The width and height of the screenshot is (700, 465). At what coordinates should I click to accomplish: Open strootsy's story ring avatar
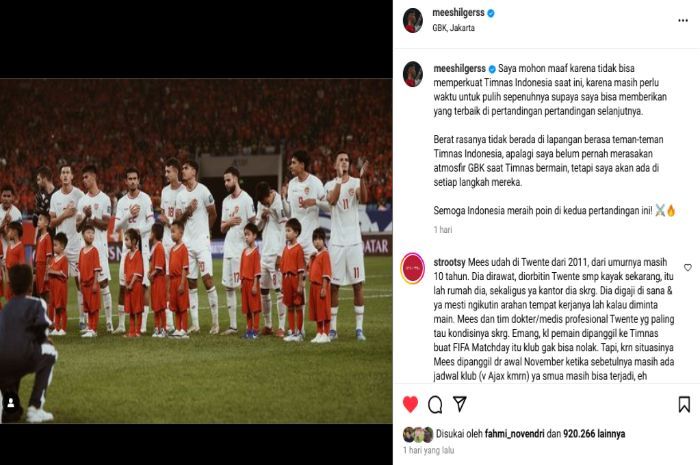click(412, 268)
